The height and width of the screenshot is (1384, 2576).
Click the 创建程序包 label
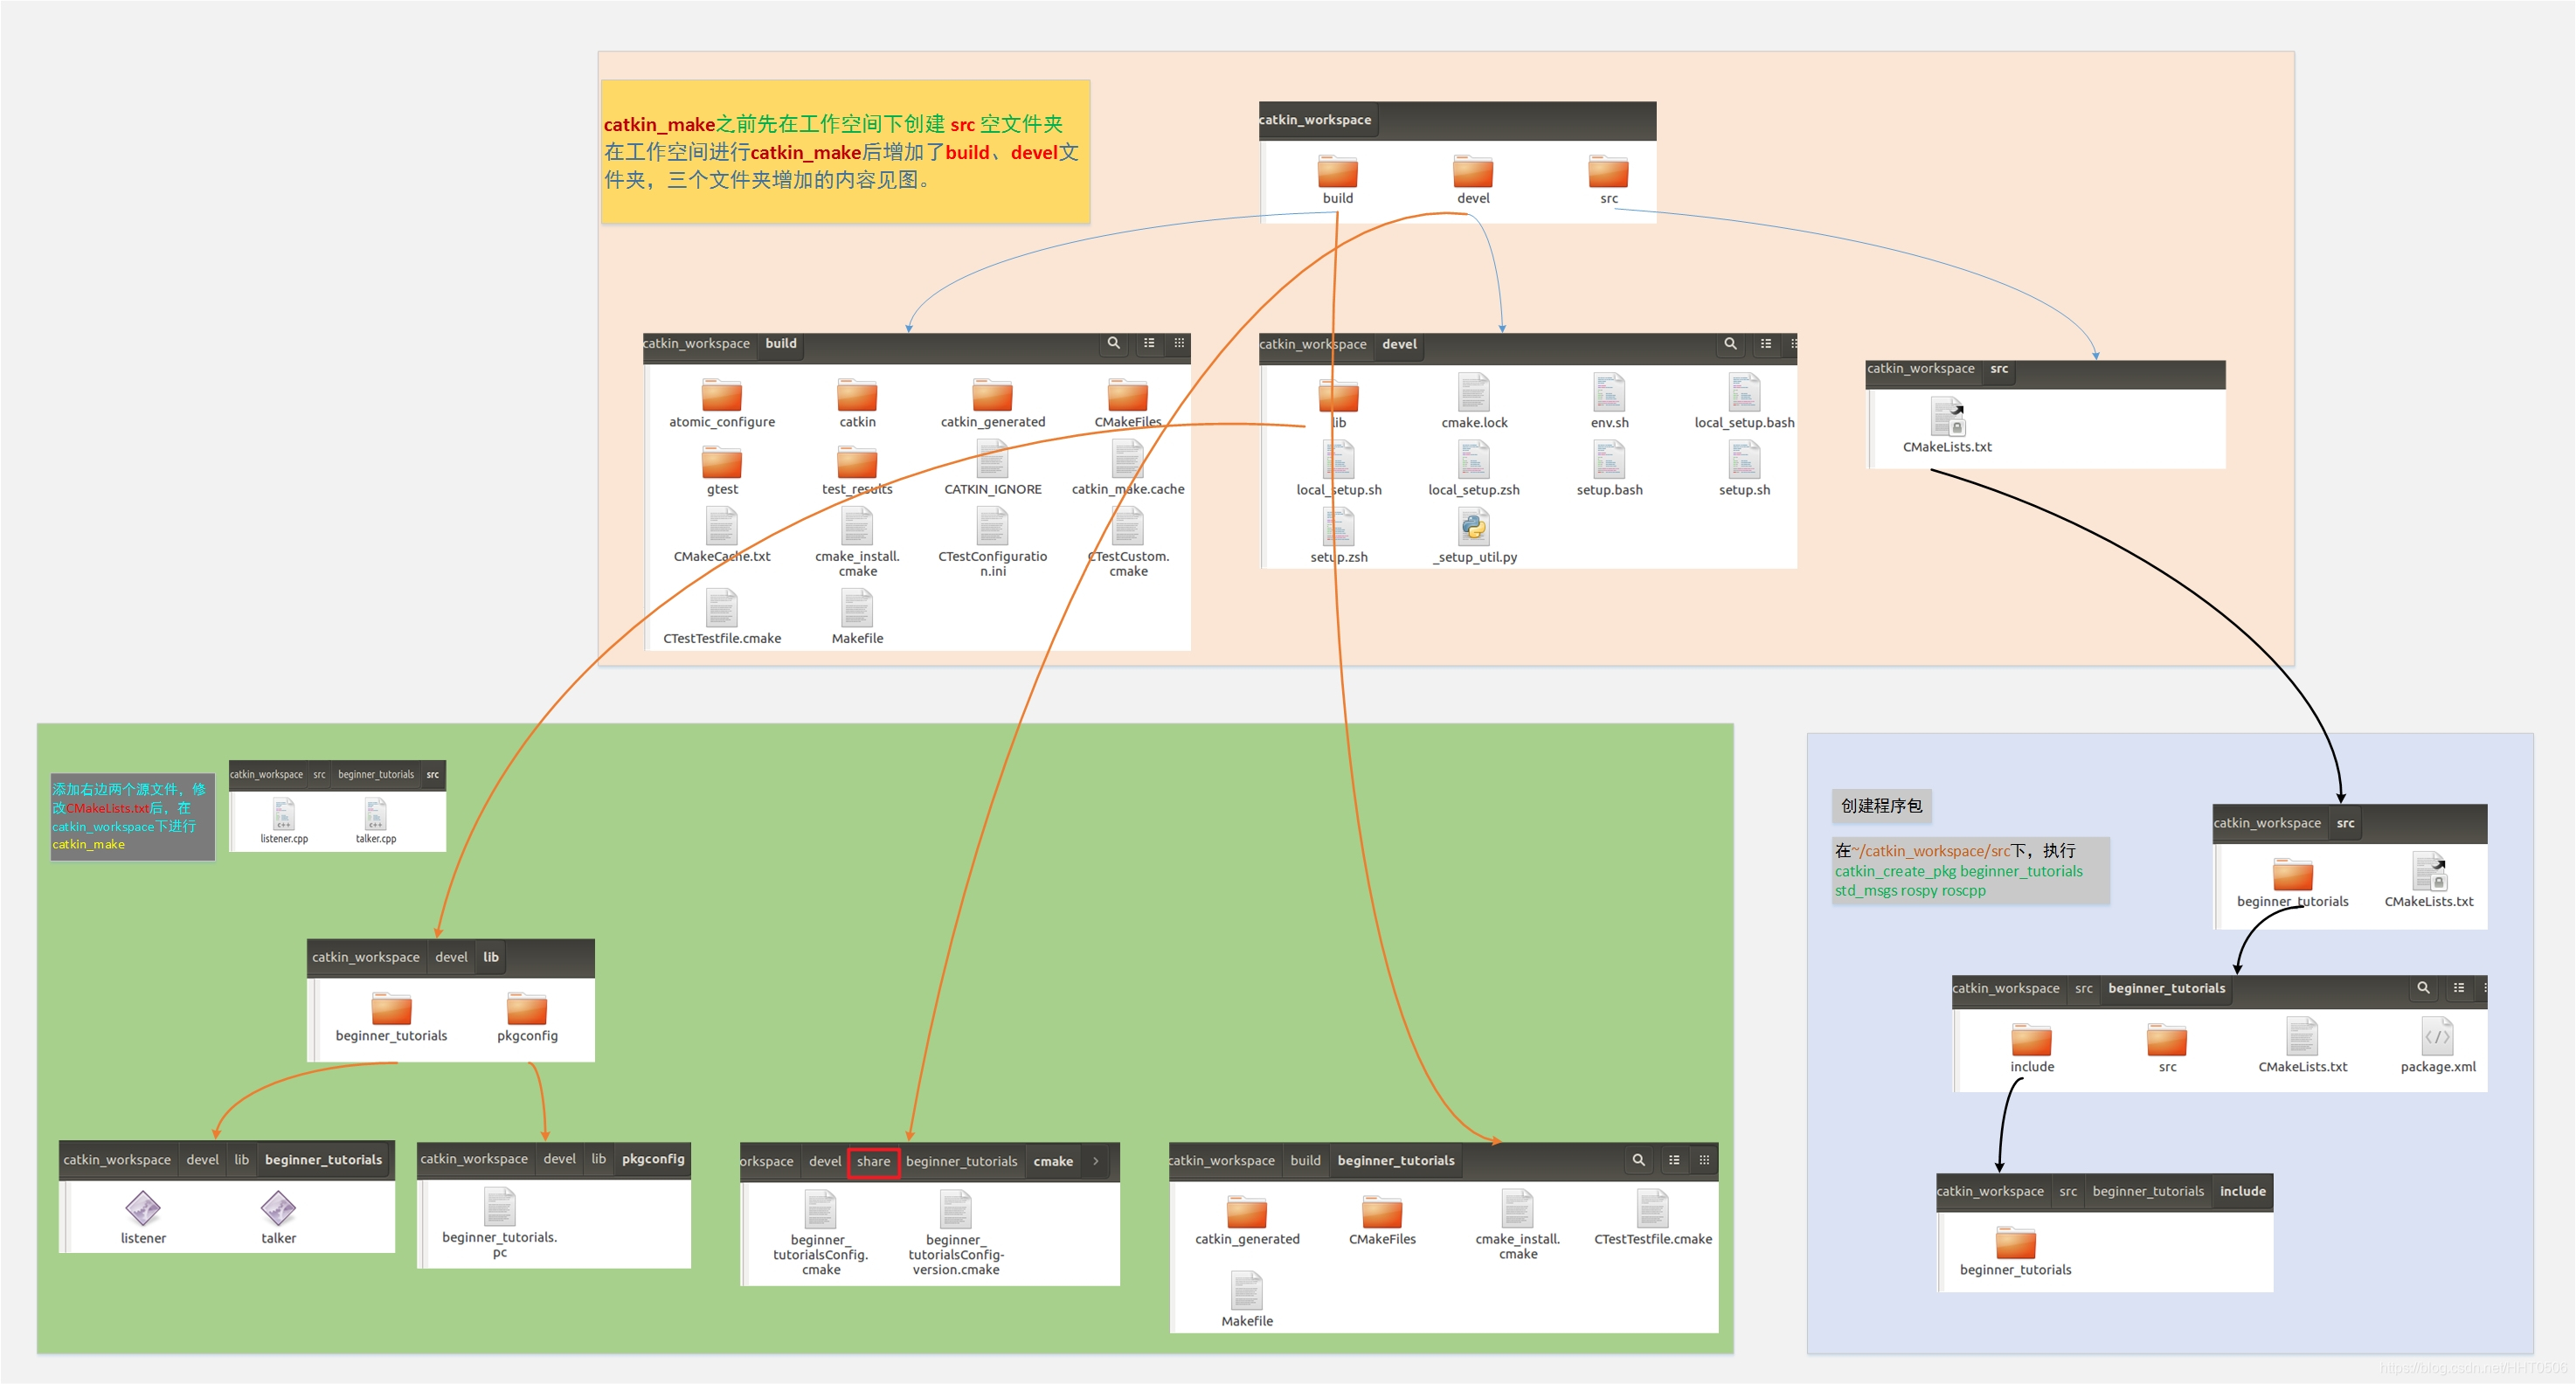pos(1881,806)
